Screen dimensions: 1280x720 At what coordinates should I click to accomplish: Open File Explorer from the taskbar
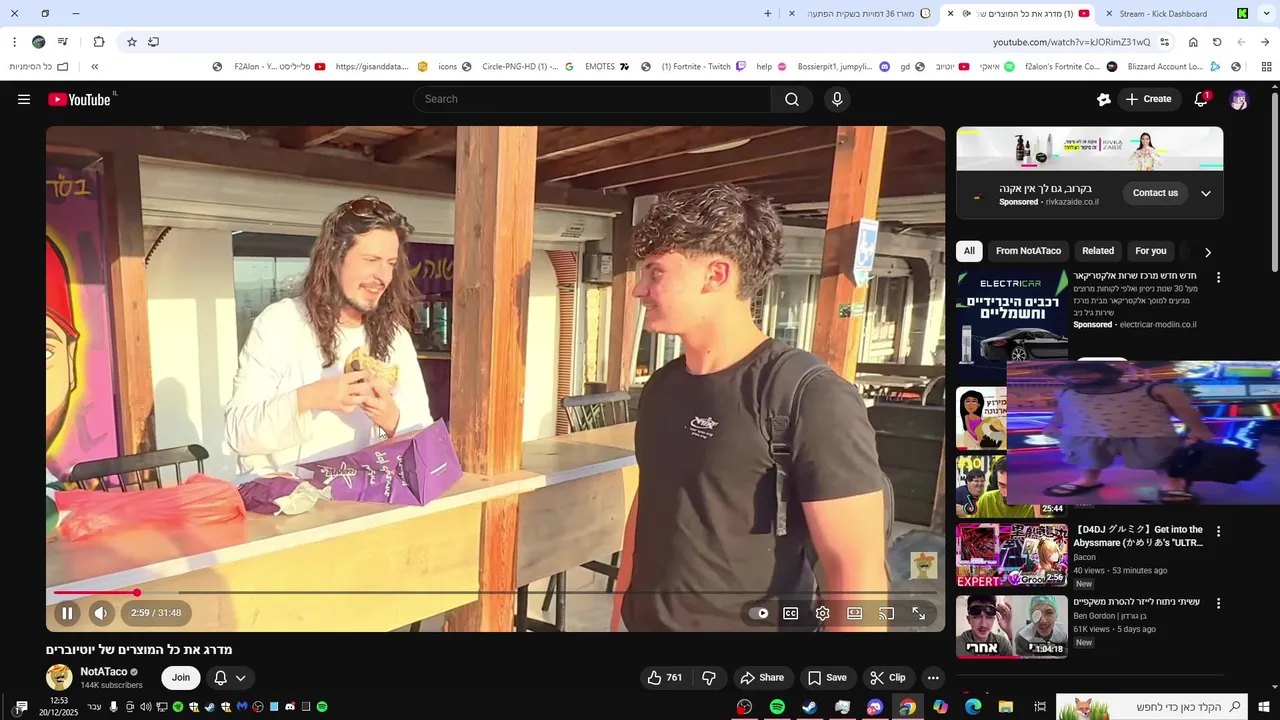(1006, 707)
